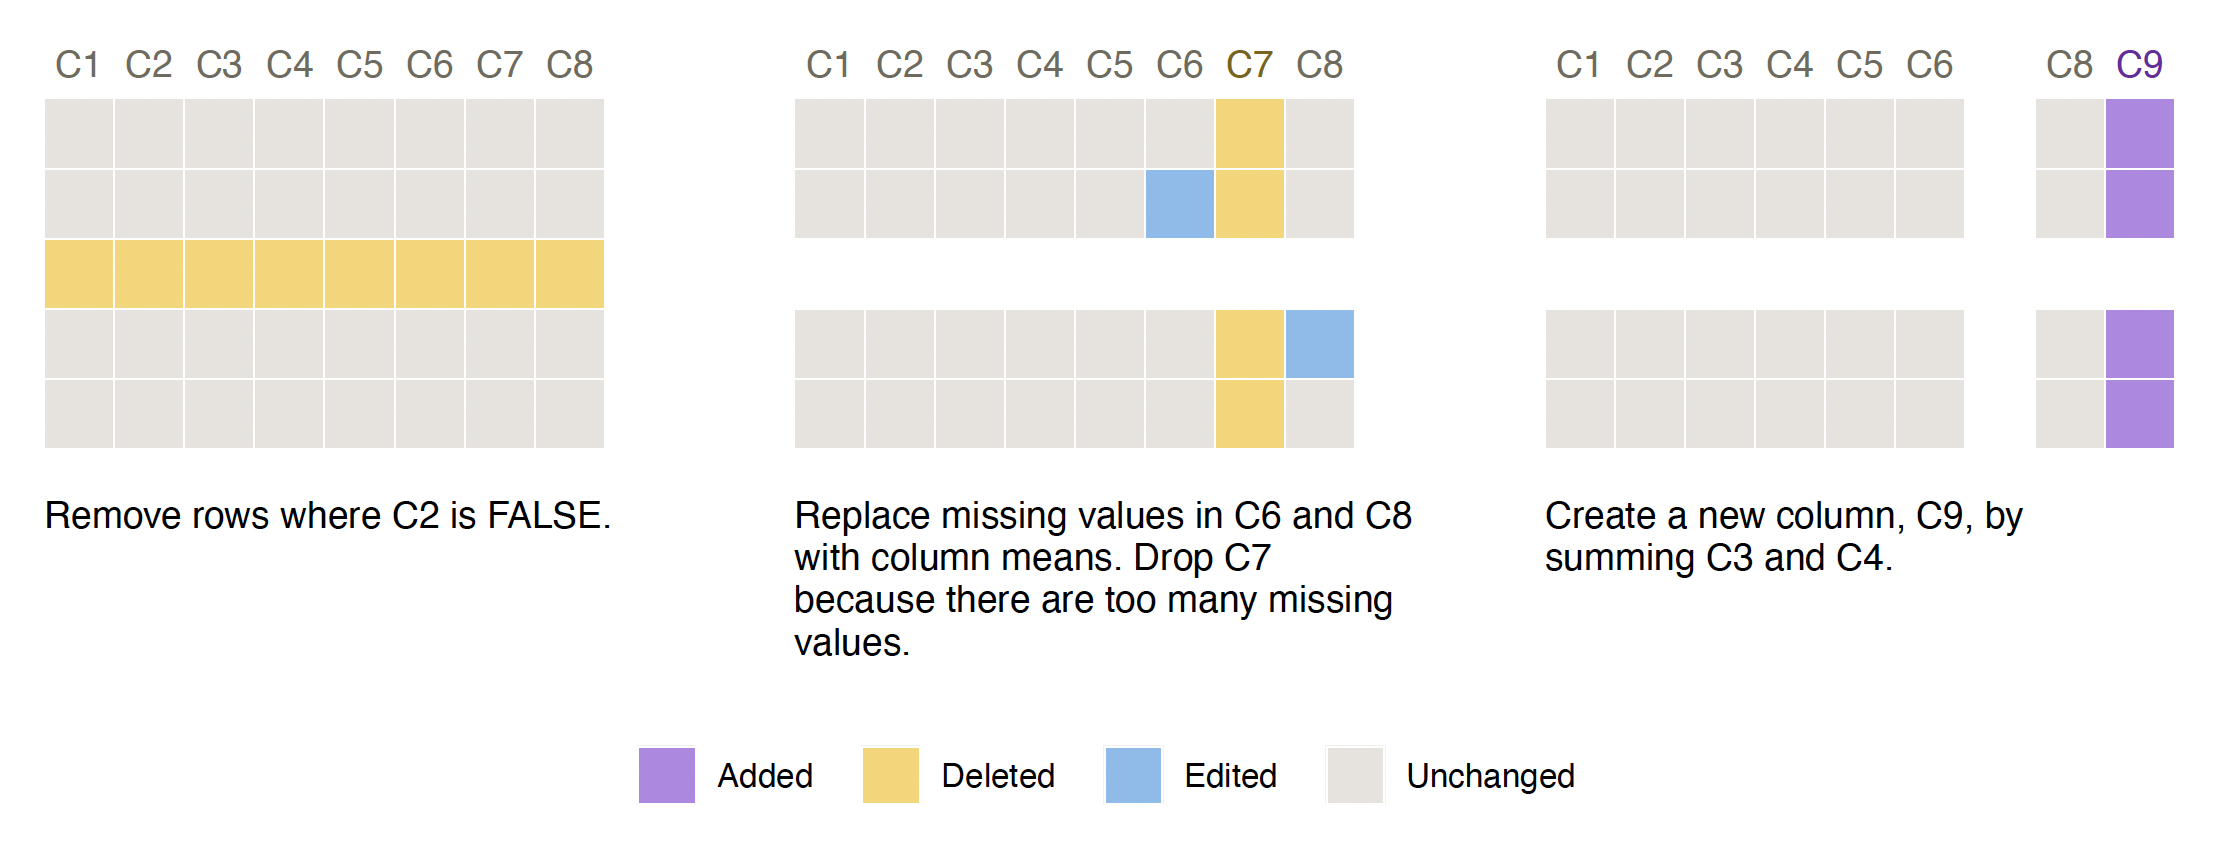The height and width of the screenshot is (852, 2224).
Task: Click the top yellow cell in C7 column
Action: point(1250,133)
